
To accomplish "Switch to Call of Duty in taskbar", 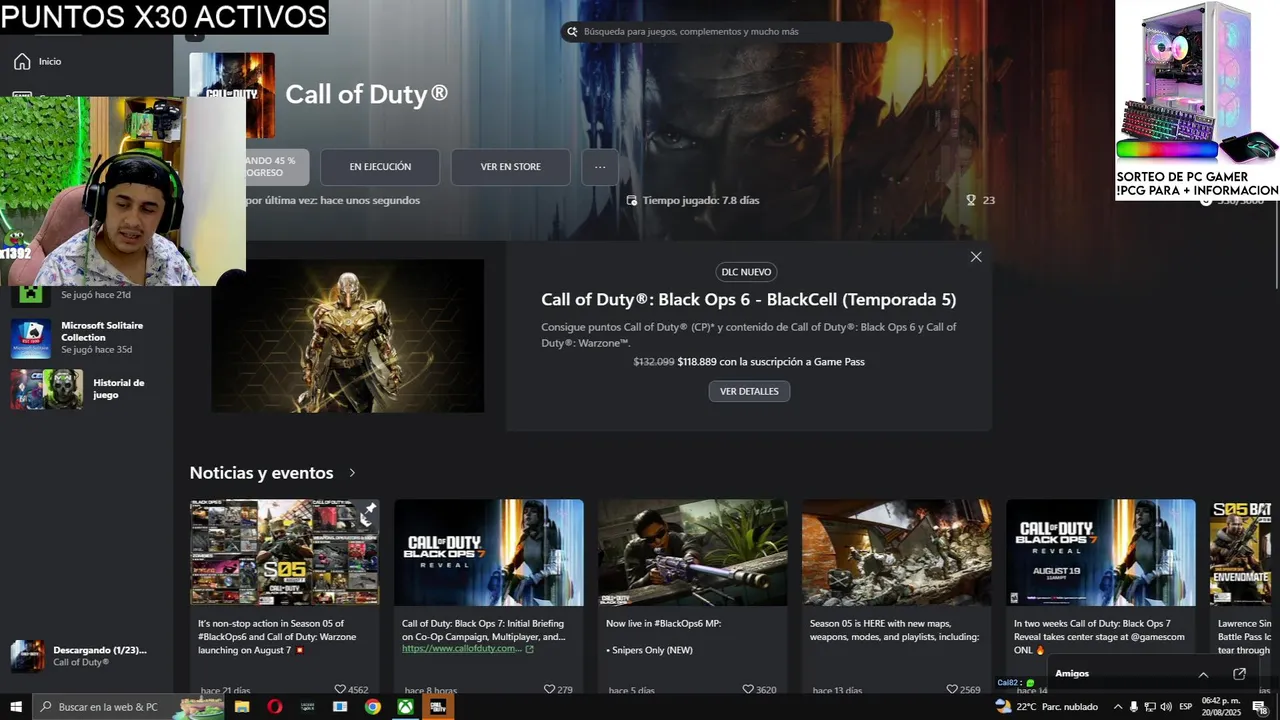I will [x=438, y=707].
